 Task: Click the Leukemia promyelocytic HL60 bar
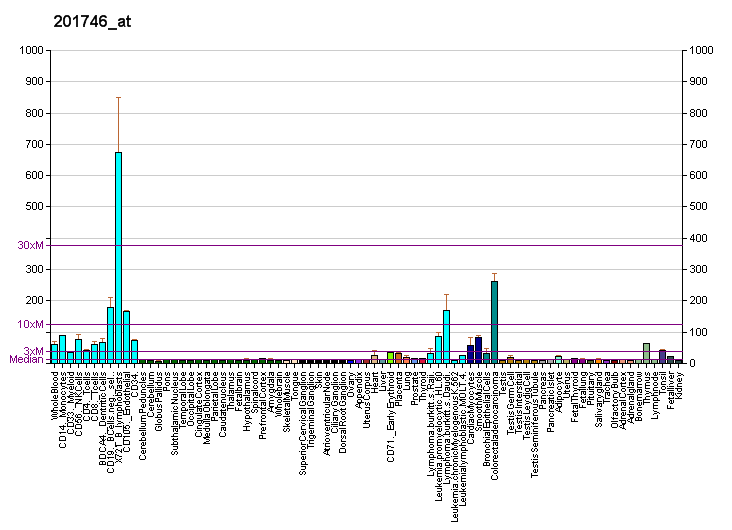[x=438, y=349]
